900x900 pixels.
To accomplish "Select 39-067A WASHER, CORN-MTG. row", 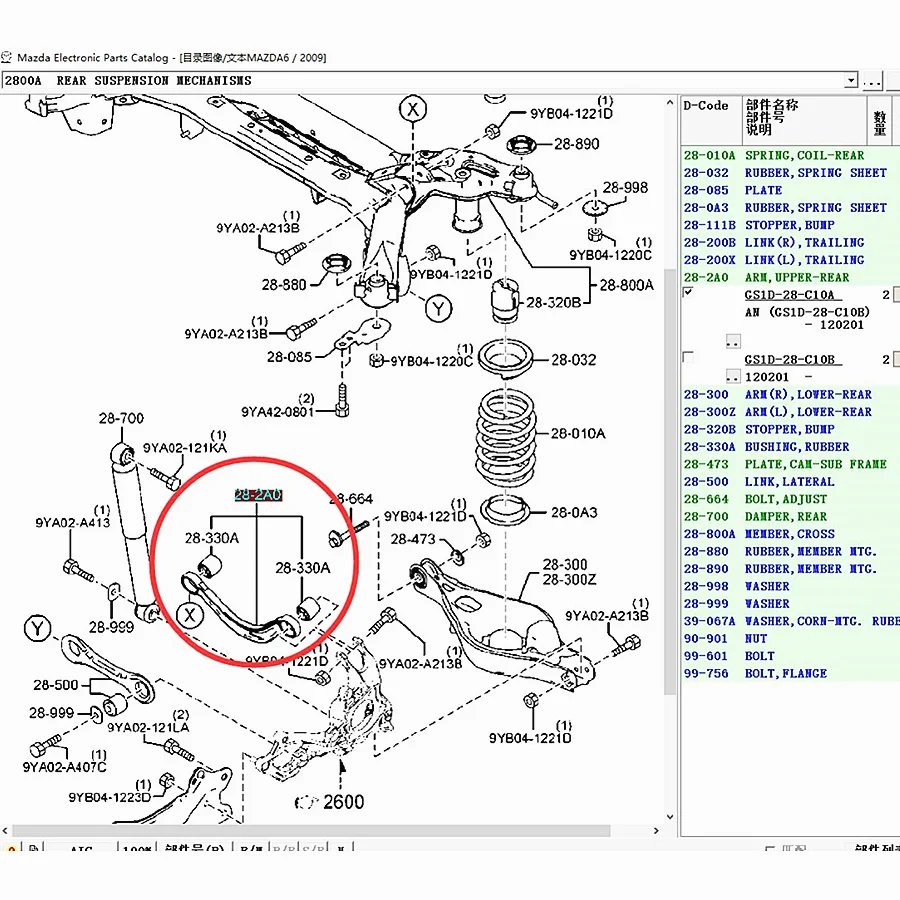I will click(x=790, y=622).
